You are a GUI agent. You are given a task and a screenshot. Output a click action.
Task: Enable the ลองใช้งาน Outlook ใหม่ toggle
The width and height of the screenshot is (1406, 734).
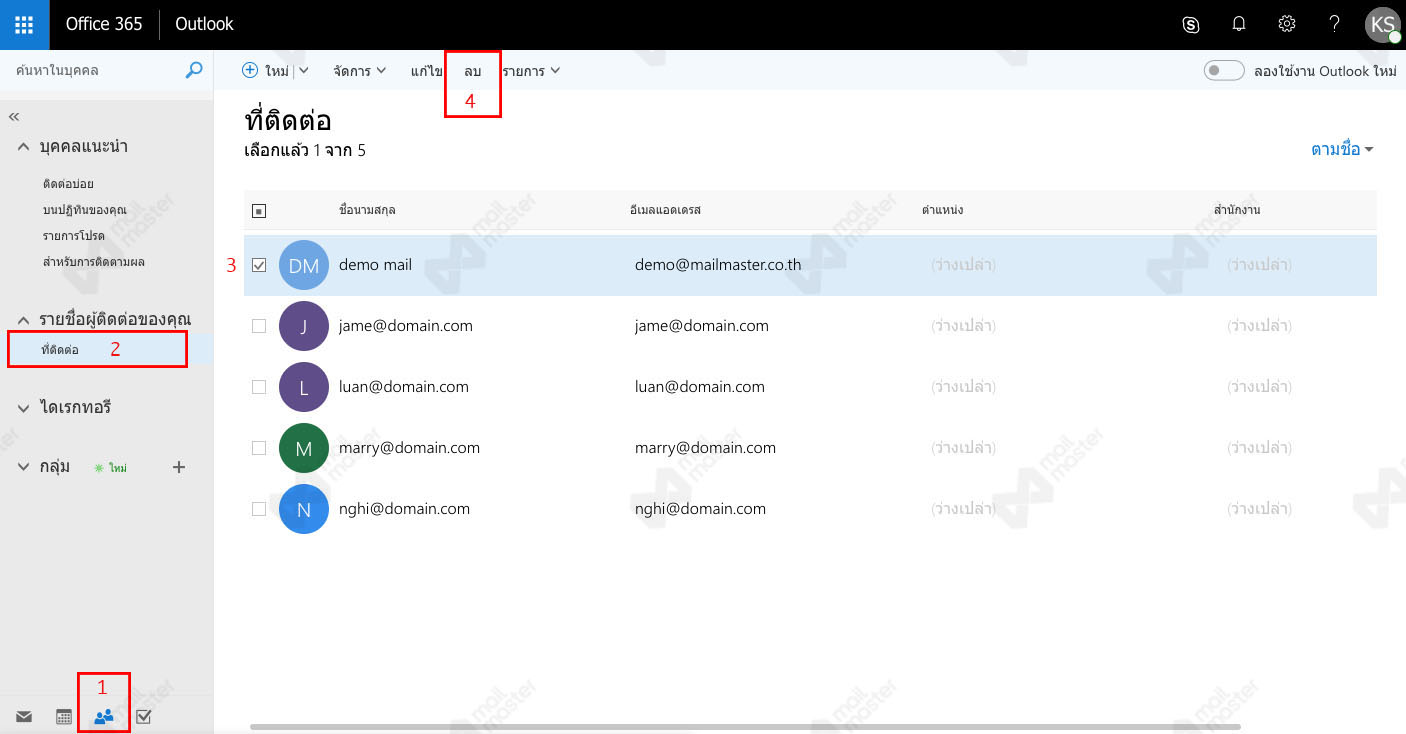coord(1224,71)
